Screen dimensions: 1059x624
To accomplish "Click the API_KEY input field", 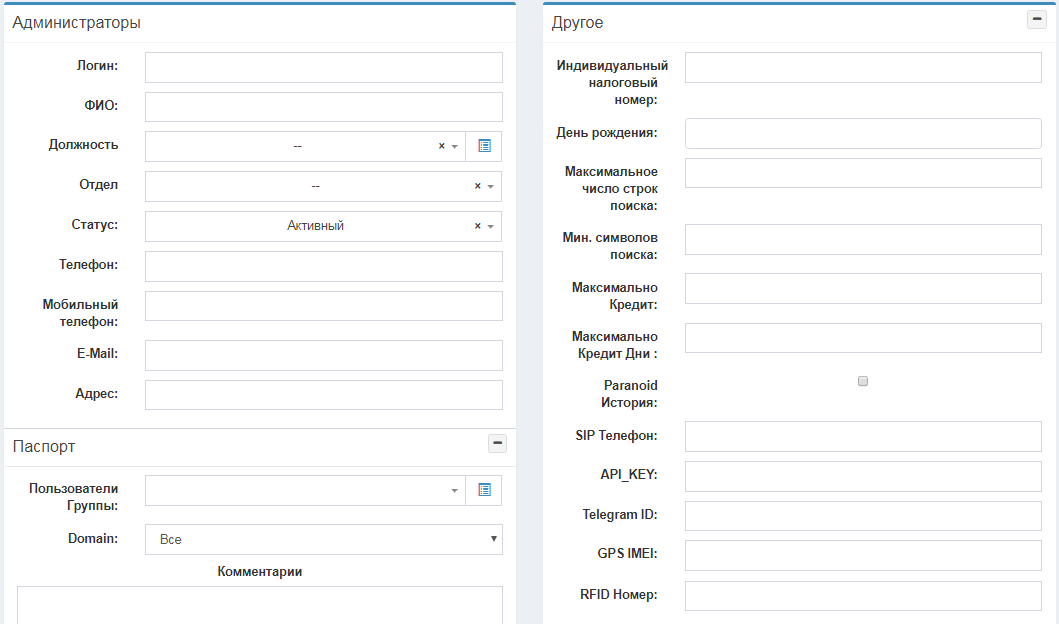I will pyautogui.click(x=862, y=476).
